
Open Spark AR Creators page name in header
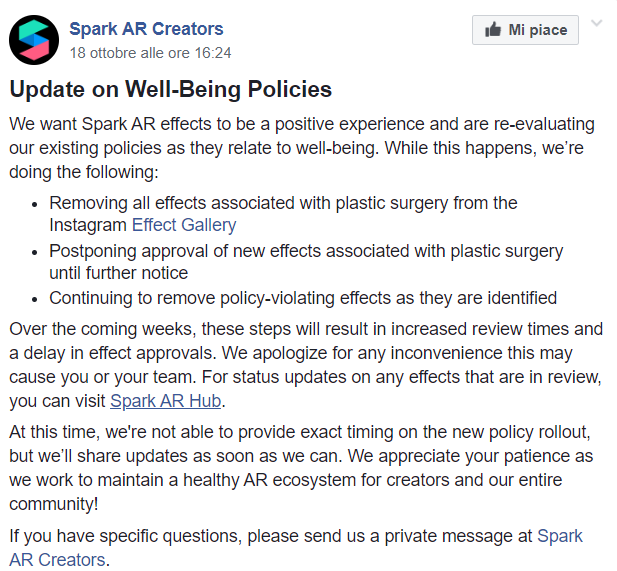[146, 29]
